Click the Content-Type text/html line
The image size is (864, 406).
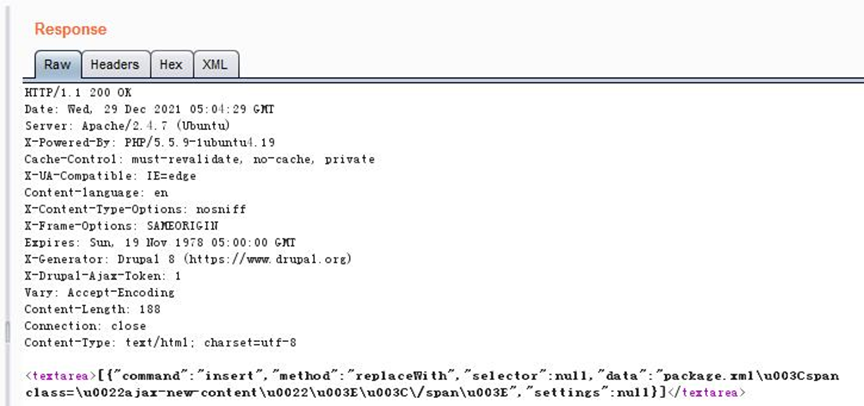coord(160,343)
